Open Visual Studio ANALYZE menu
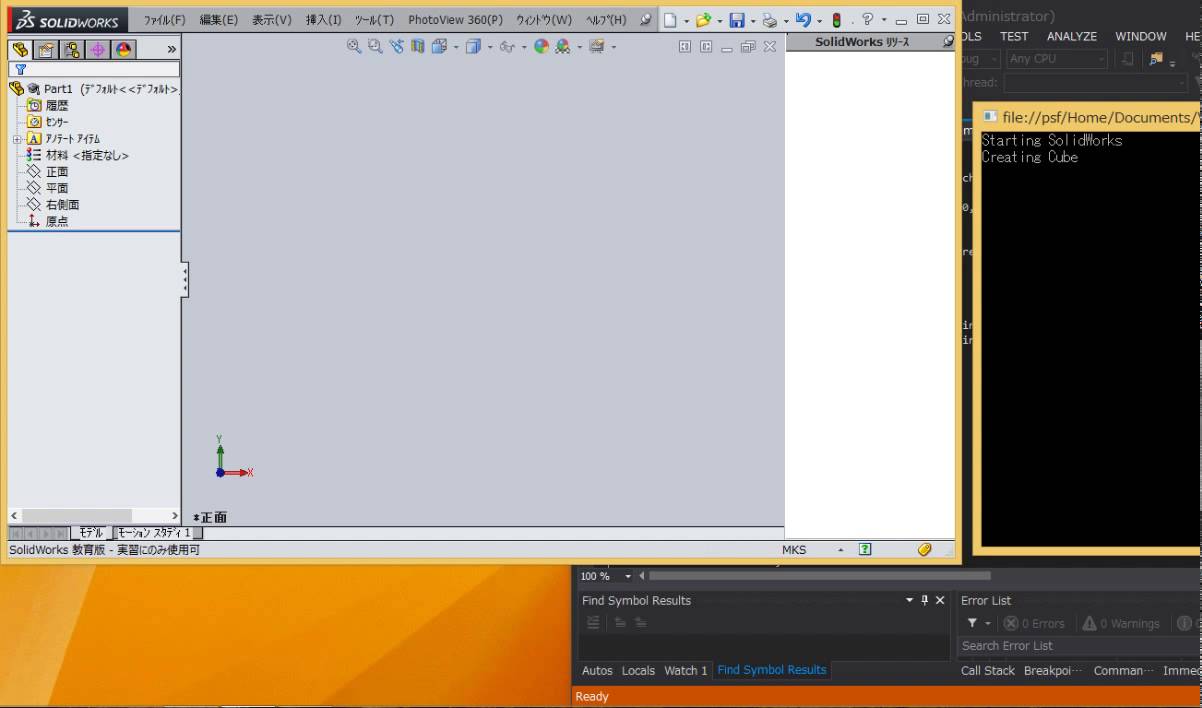Screen dimensions: 1202x708 1072,36
